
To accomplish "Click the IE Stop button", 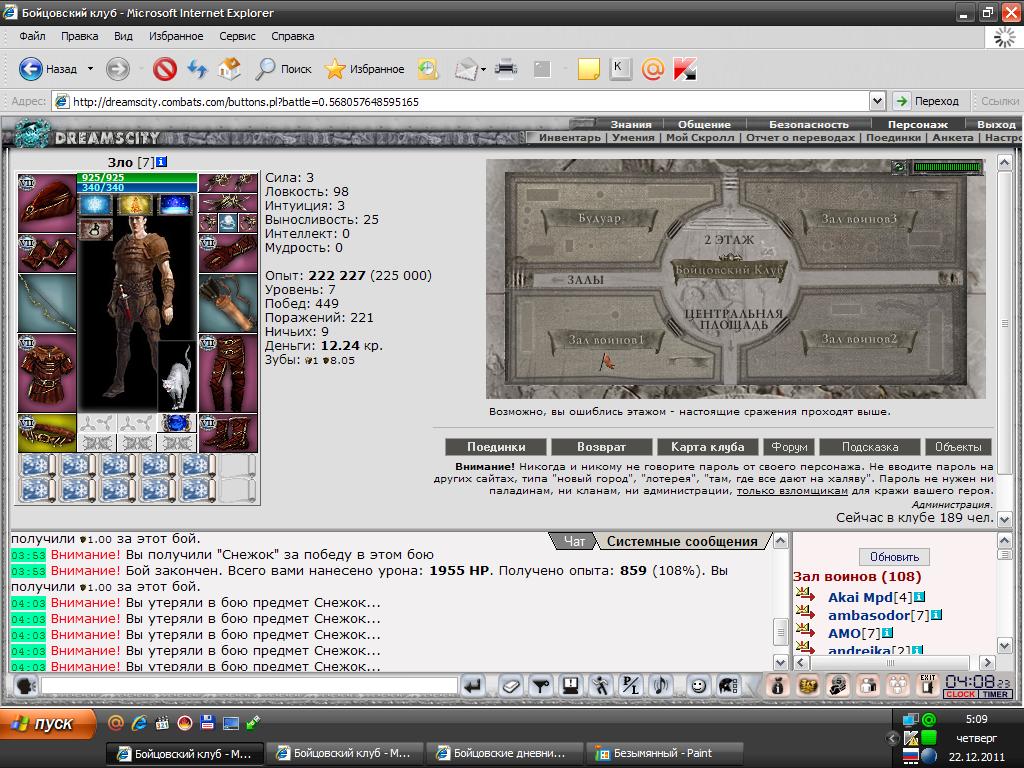I will [164, 69].
